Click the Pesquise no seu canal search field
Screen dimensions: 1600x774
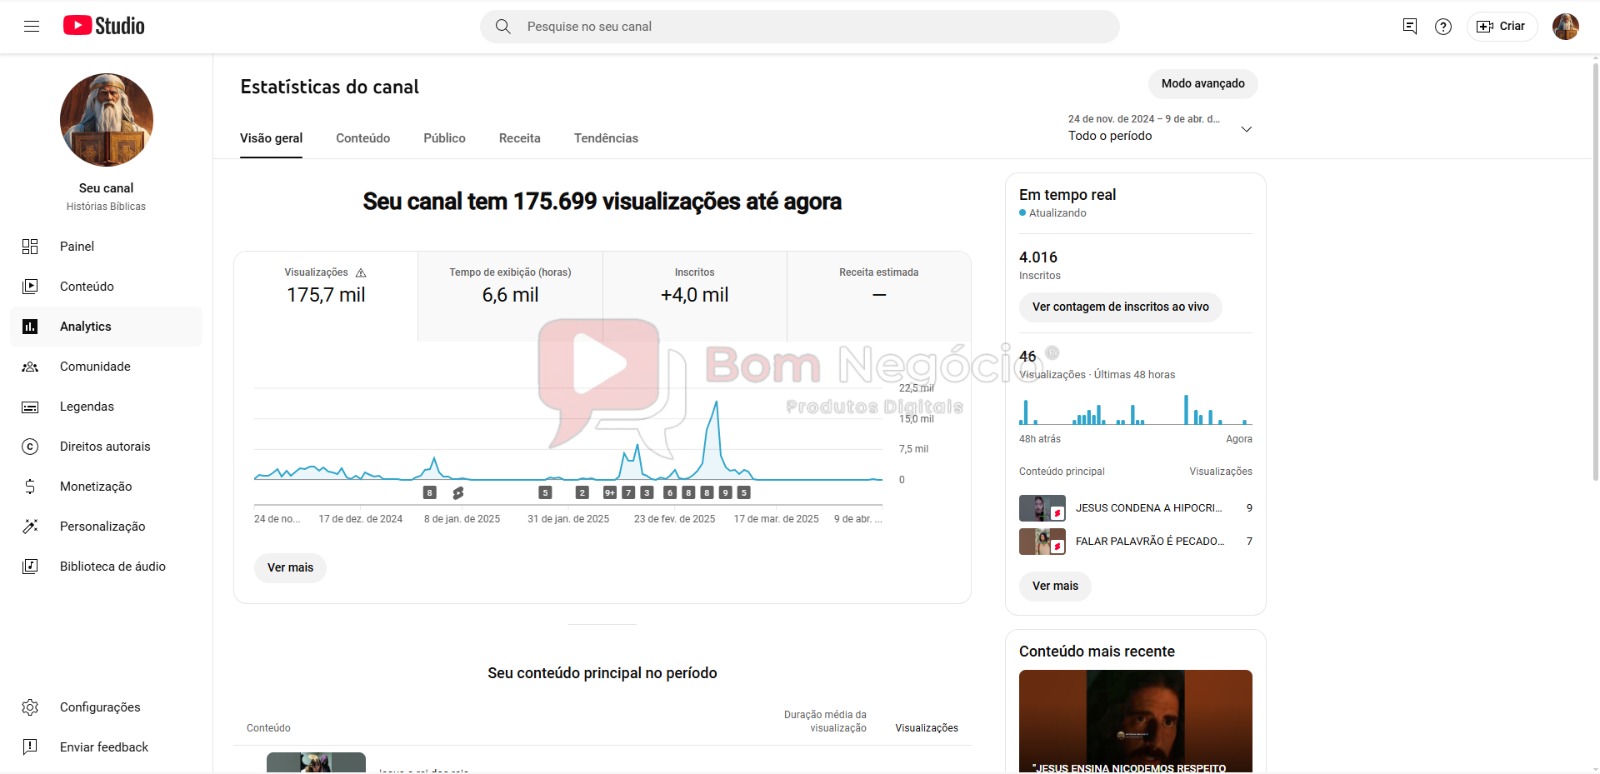click(x=800, y=27)
